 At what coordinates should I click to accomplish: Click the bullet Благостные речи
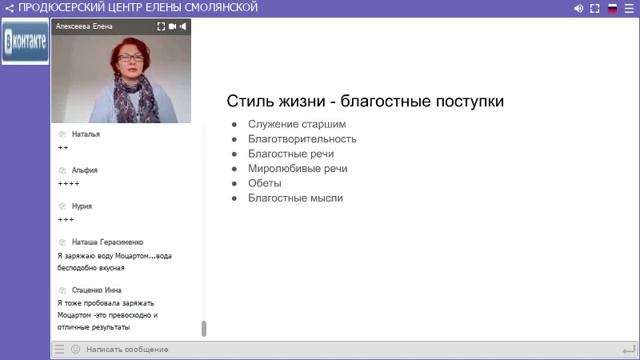coord(291,154)
